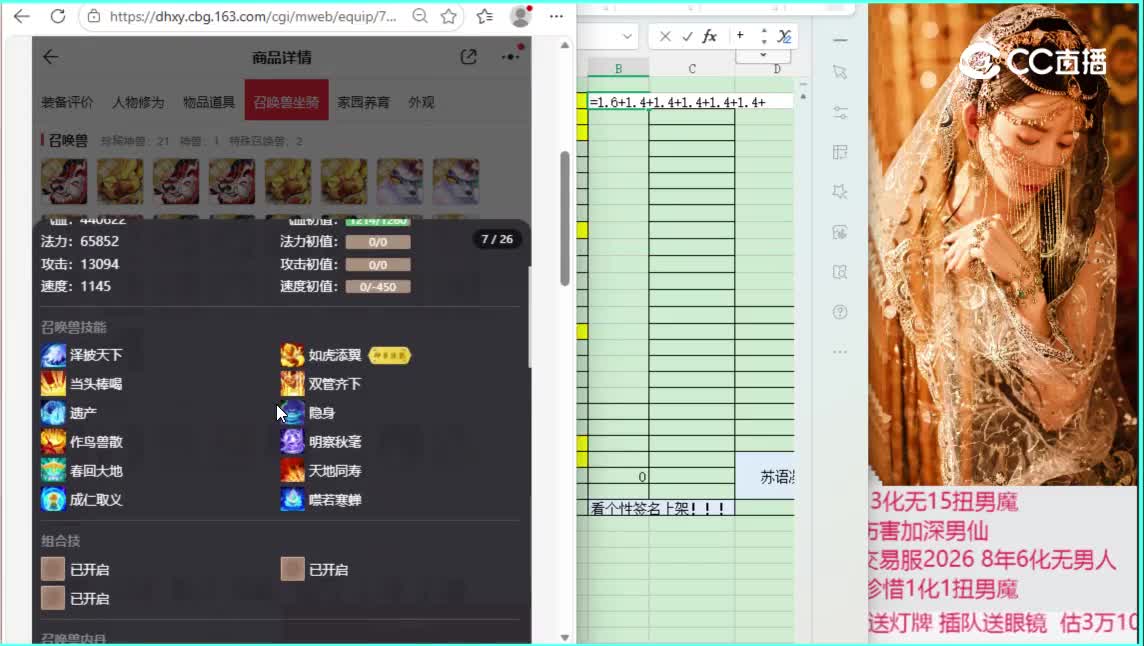Click the right-column 已开启 combo skill swatch

(x=293, y=569)
